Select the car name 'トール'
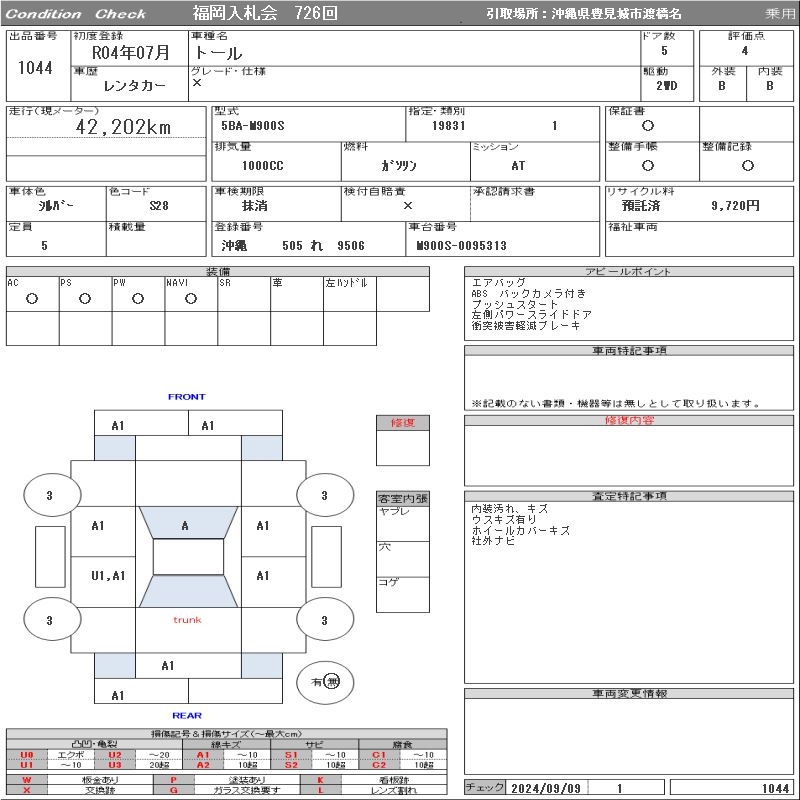Viewport: 800px width, 800px height. pyautogui.click(x=218, y=53)
